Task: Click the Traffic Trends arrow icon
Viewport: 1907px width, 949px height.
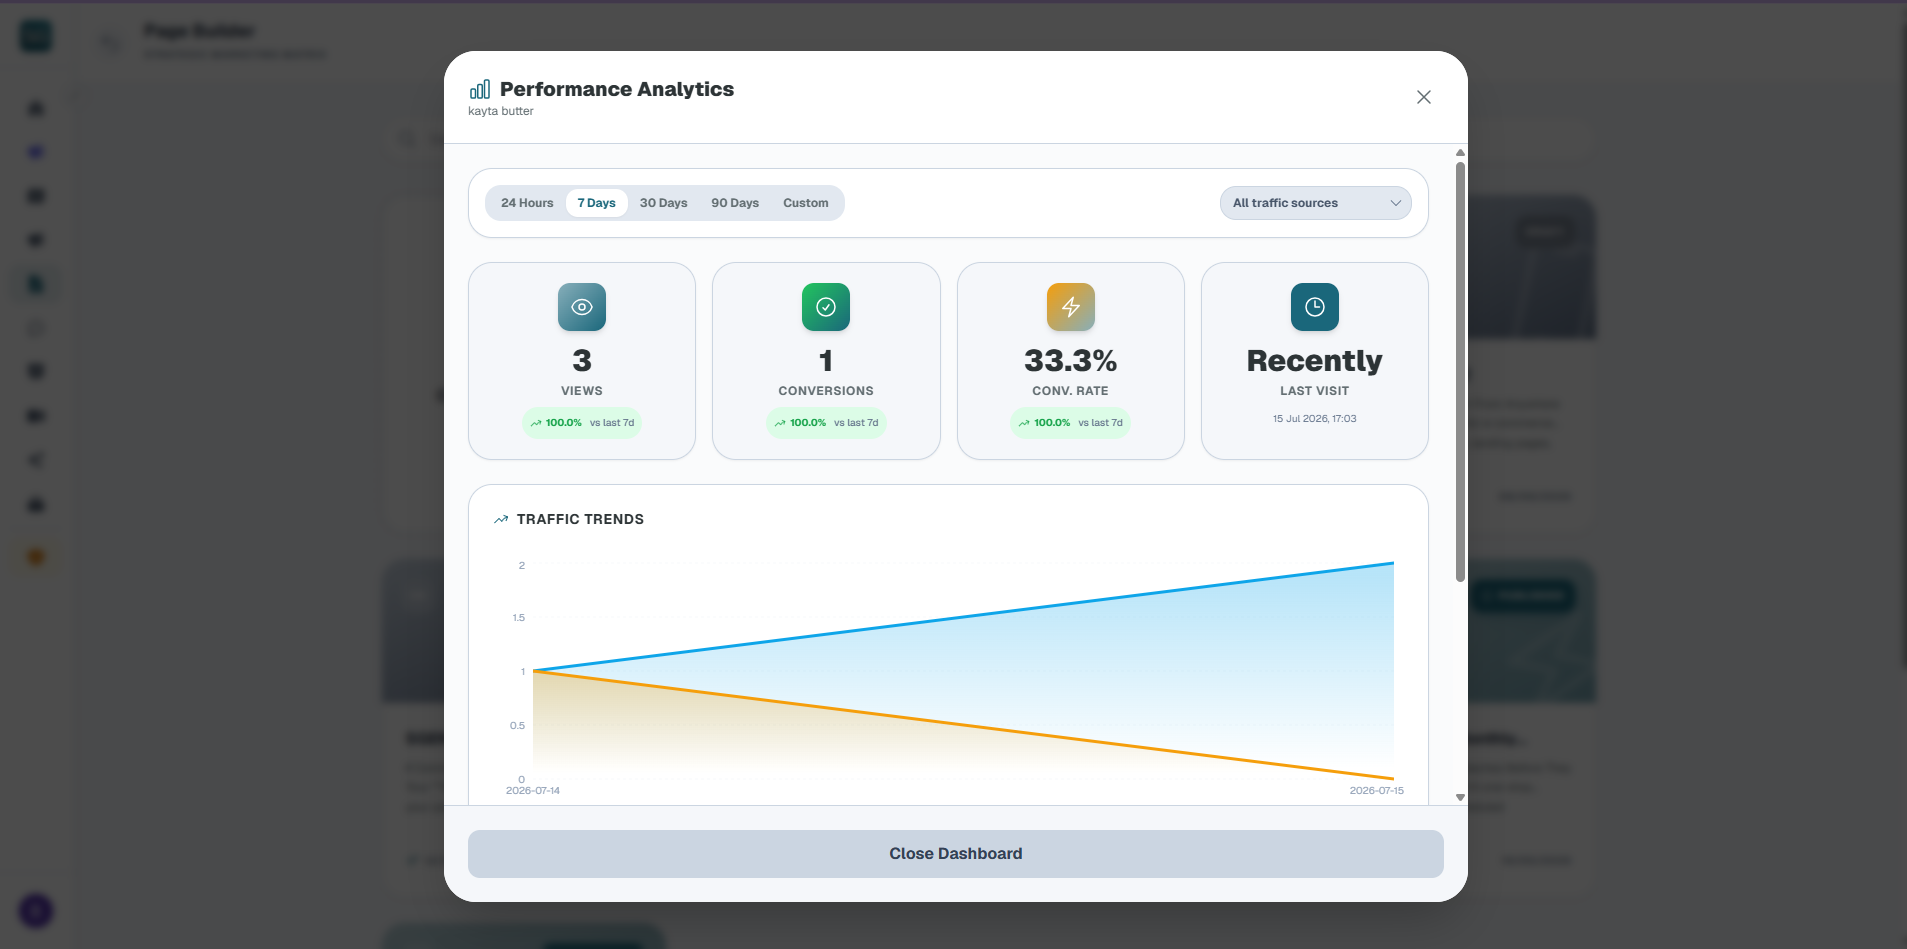Action: 501,520
